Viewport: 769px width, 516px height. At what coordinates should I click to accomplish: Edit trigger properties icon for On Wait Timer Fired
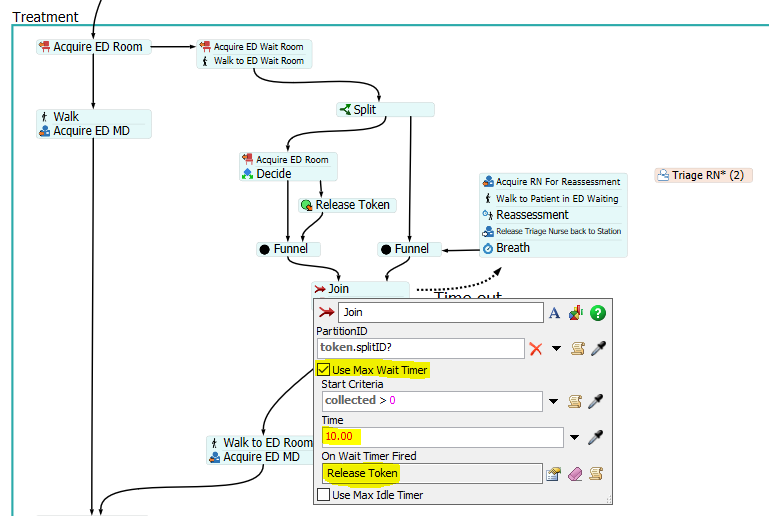pos(553,474)
